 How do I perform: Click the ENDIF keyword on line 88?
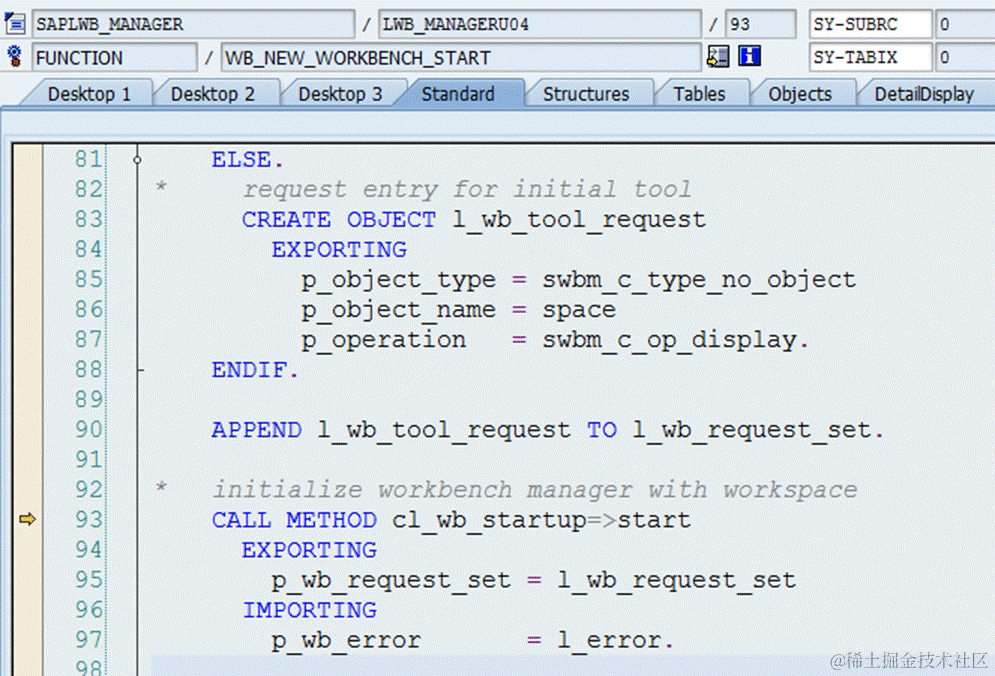click(249, 369)
